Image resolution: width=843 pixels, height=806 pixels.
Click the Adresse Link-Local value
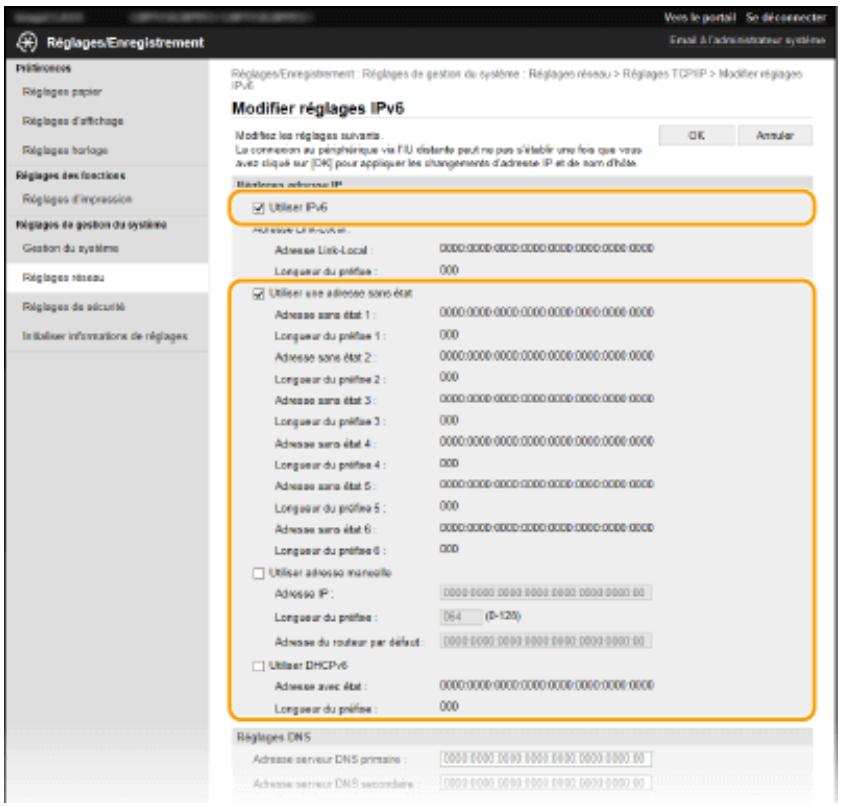pos(547,248)
